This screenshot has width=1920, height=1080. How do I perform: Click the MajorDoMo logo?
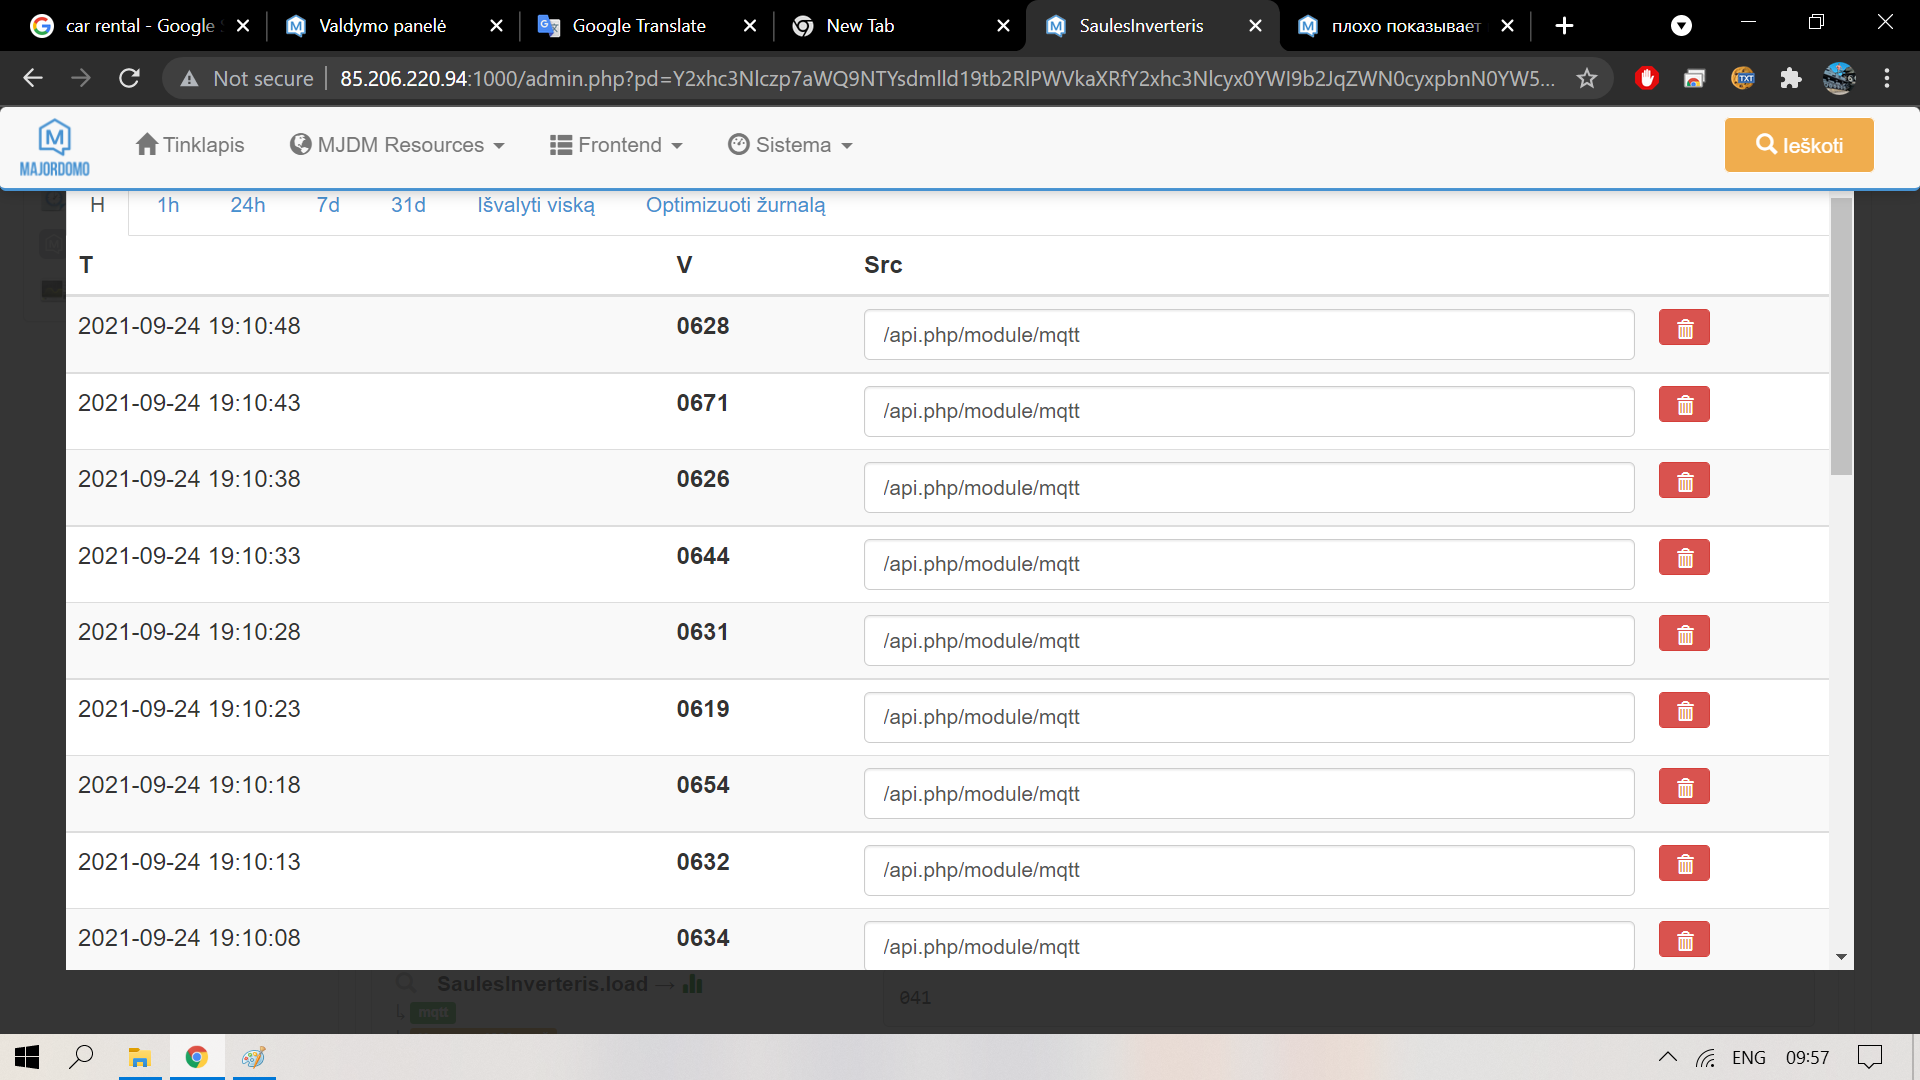pos(55,147)
